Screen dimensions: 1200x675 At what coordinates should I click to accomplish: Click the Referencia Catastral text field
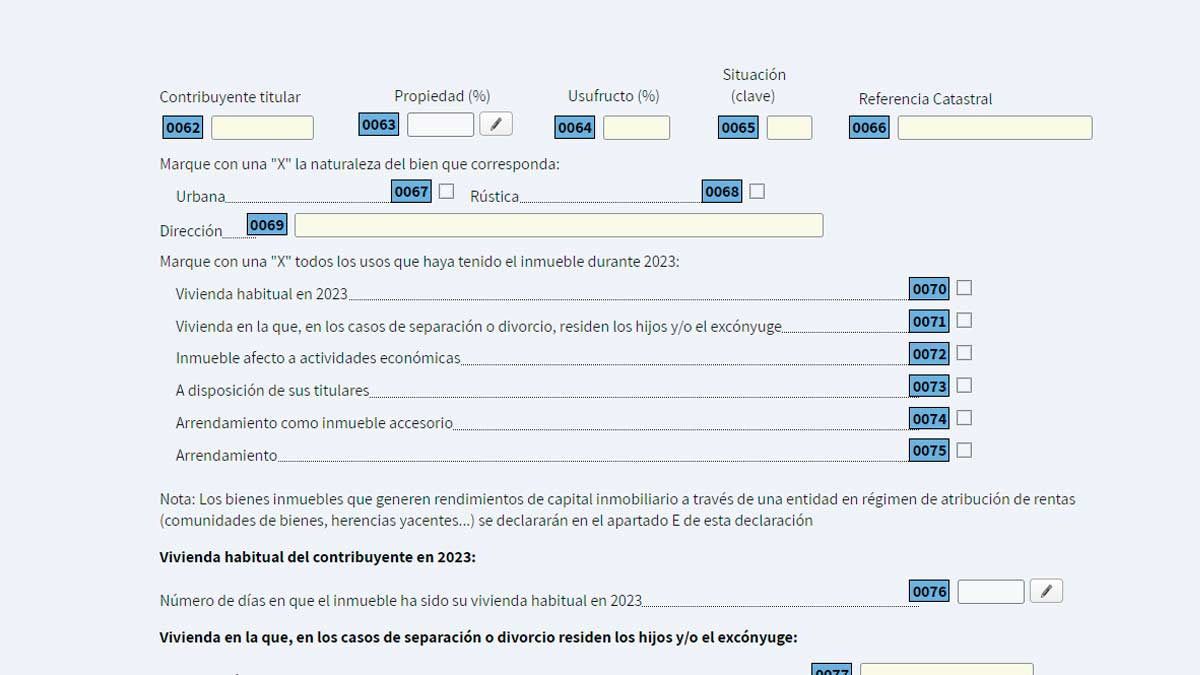click(x=994, y=128)
